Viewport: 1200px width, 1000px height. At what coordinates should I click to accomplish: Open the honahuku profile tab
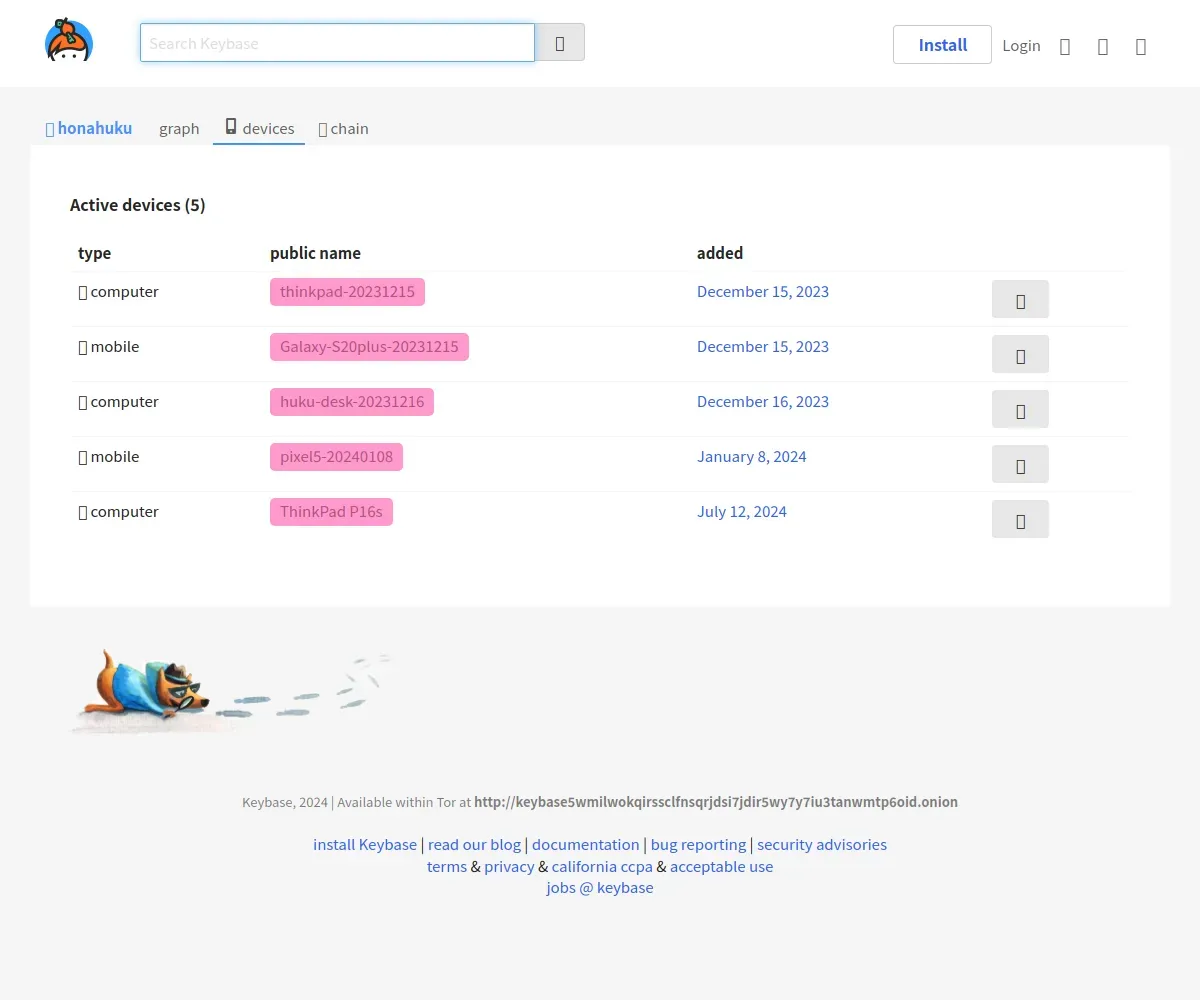89,128
